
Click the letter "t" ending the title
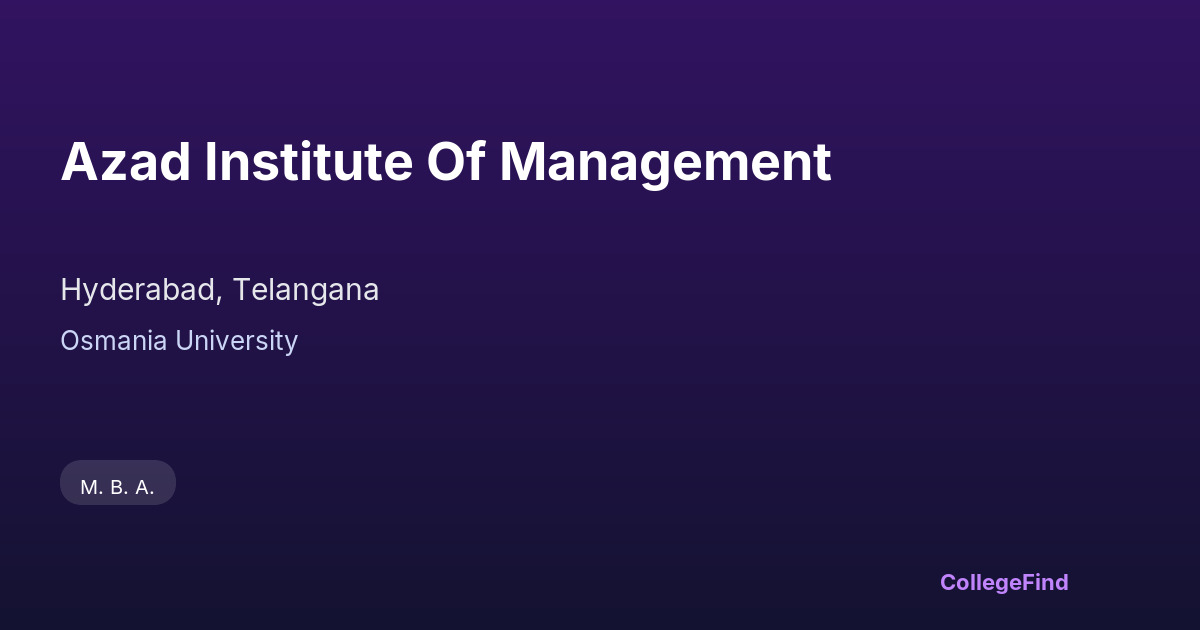(822, 162)
